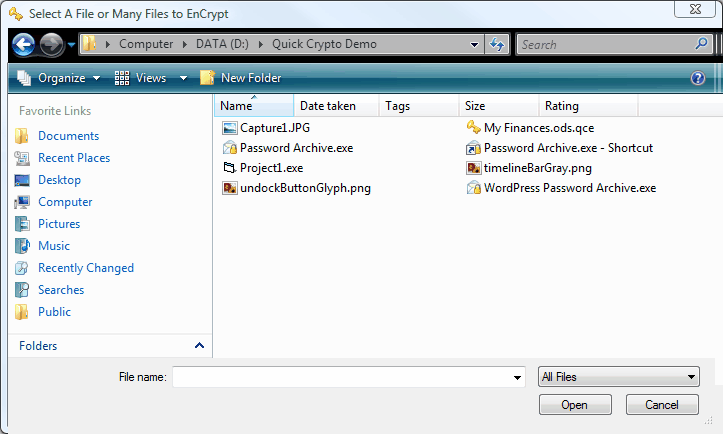The height and width of the screenshot is (434, 723).
Task: Click the Refresh button
Action: click(497, 44)
